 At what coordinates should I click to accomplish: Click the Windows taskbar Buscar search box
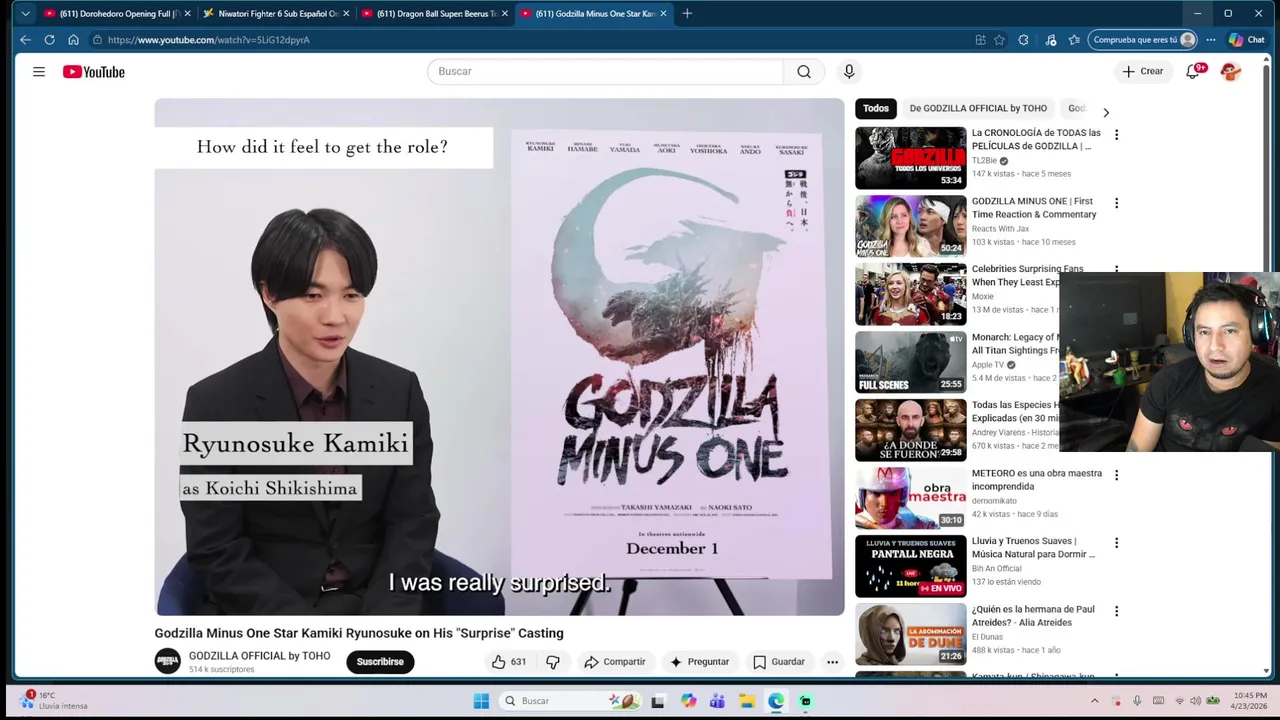point(569,701)
